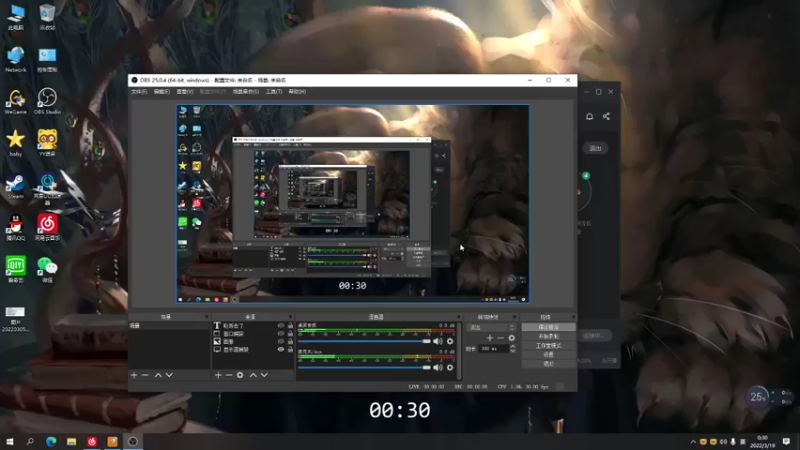Select the display capture source row
Viewport: 800px width, 450px height.
[x=254, y=349]
